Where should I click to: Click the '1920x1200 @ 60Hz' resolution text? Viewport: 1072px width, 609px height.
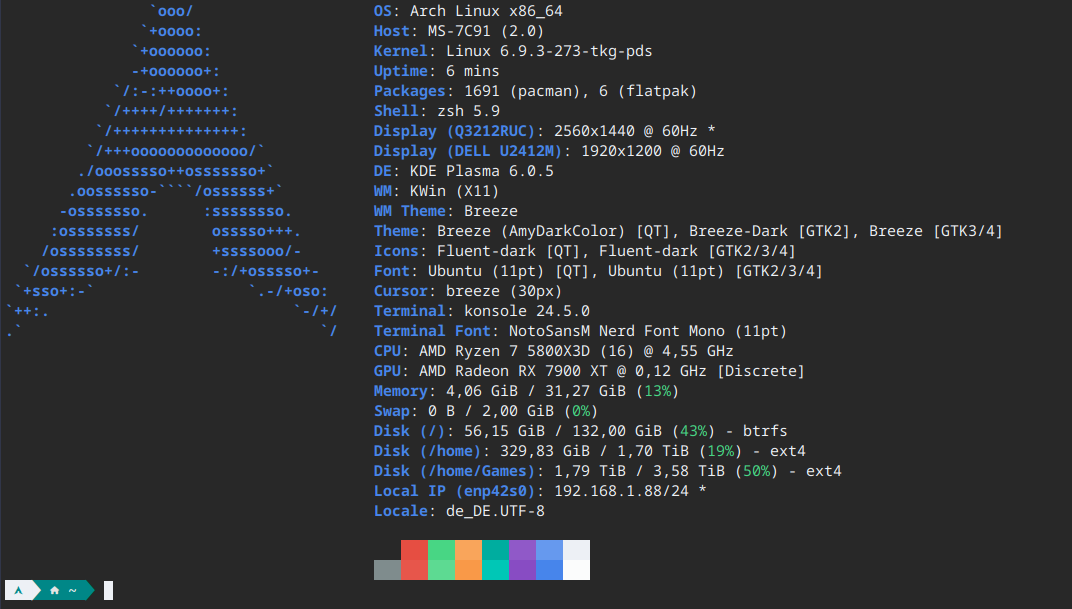click(652, 151)
